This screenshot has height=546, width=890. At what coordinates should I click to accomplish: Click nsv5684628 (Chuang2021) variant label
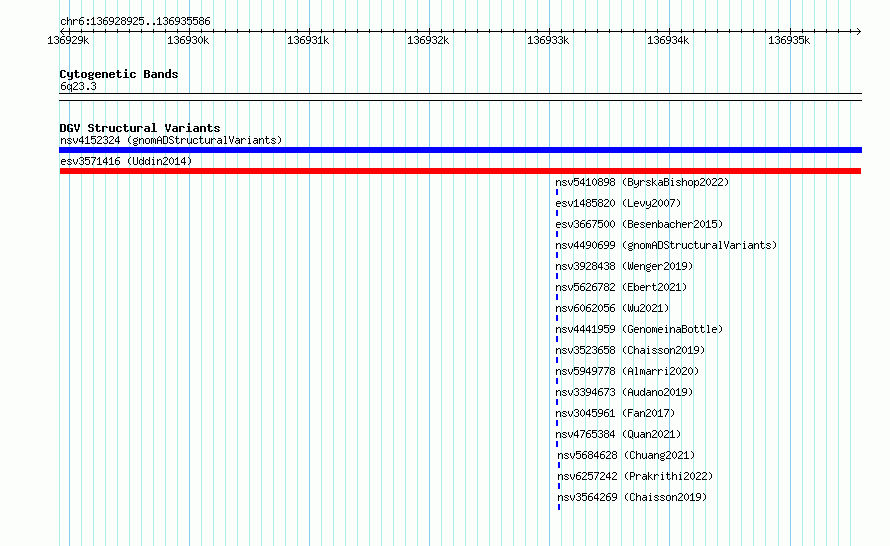tap(626, 455)
